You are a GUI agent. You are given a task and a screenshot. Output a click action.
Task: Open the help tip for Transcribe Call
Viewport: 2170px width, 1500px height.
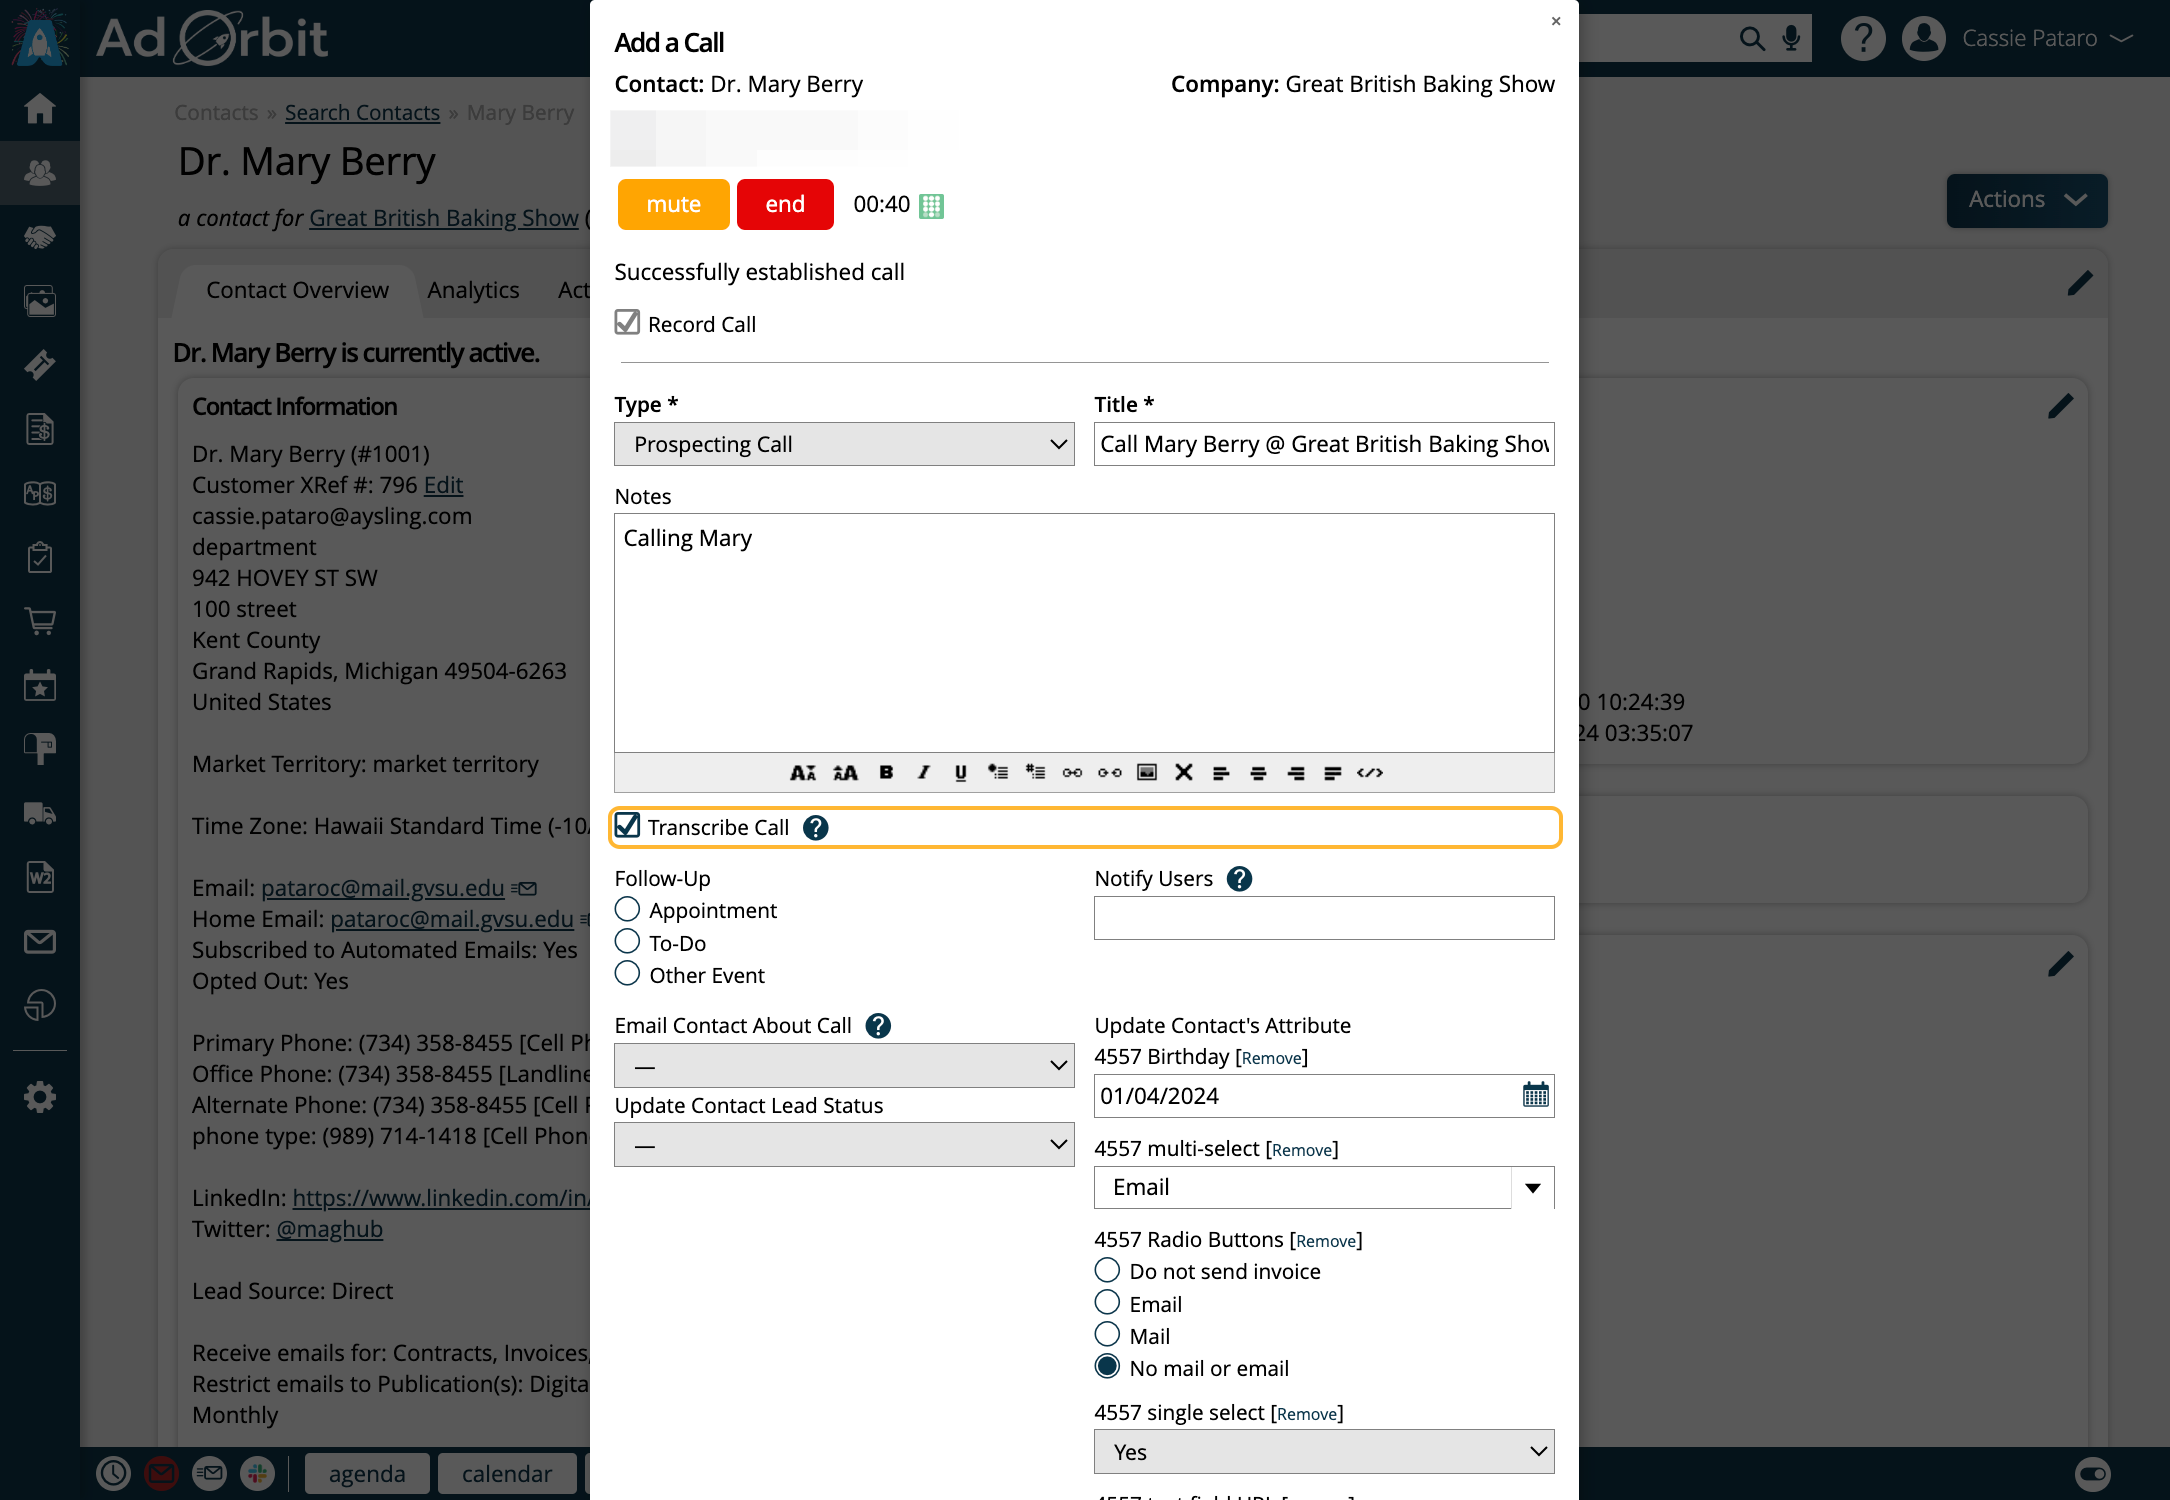[x=816, y=828]
